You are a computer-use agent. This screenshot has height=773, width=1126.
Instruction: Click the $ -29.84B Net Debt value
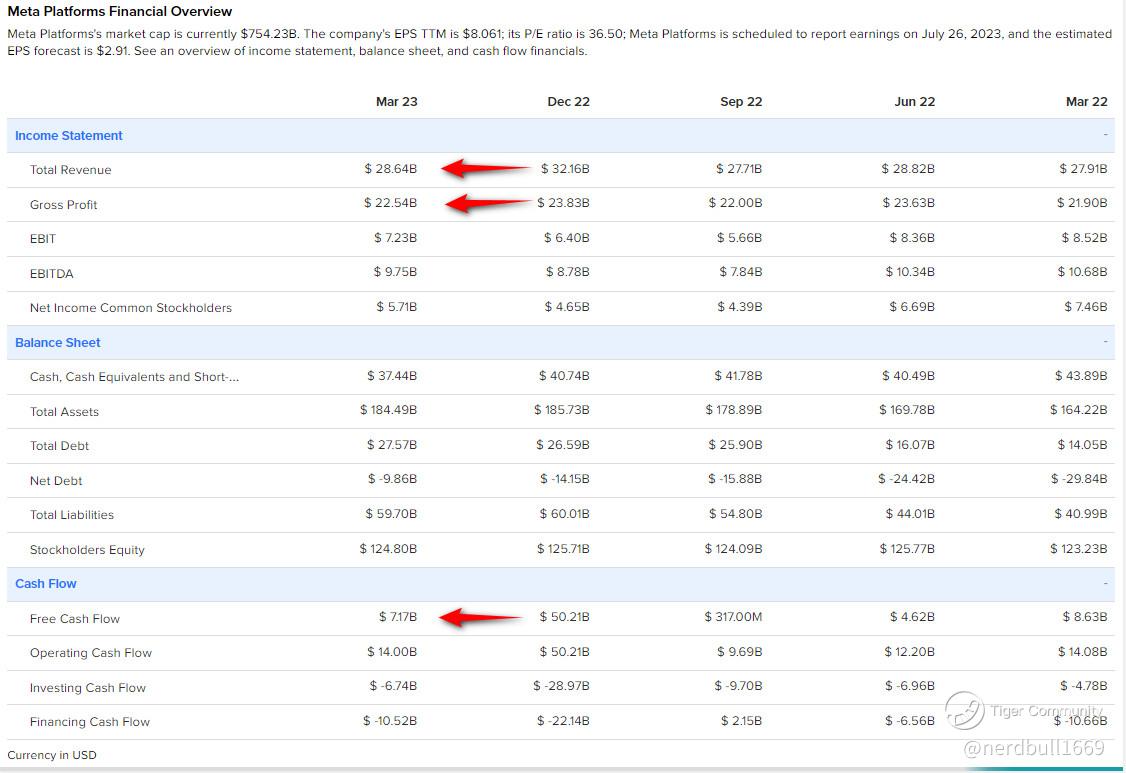(1079, 479)
